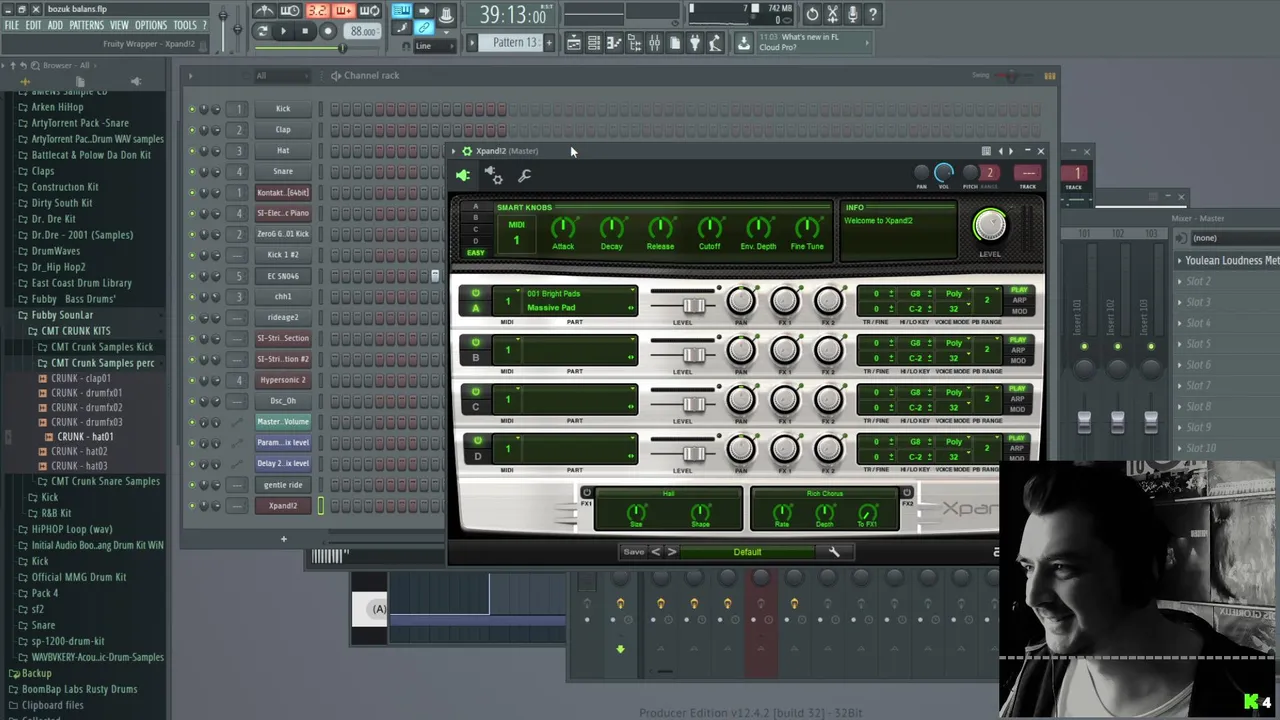The height and width of the screenshot is (720, 1280).
Task: Toggle the FX2 power button
Action: pos(907,493)
